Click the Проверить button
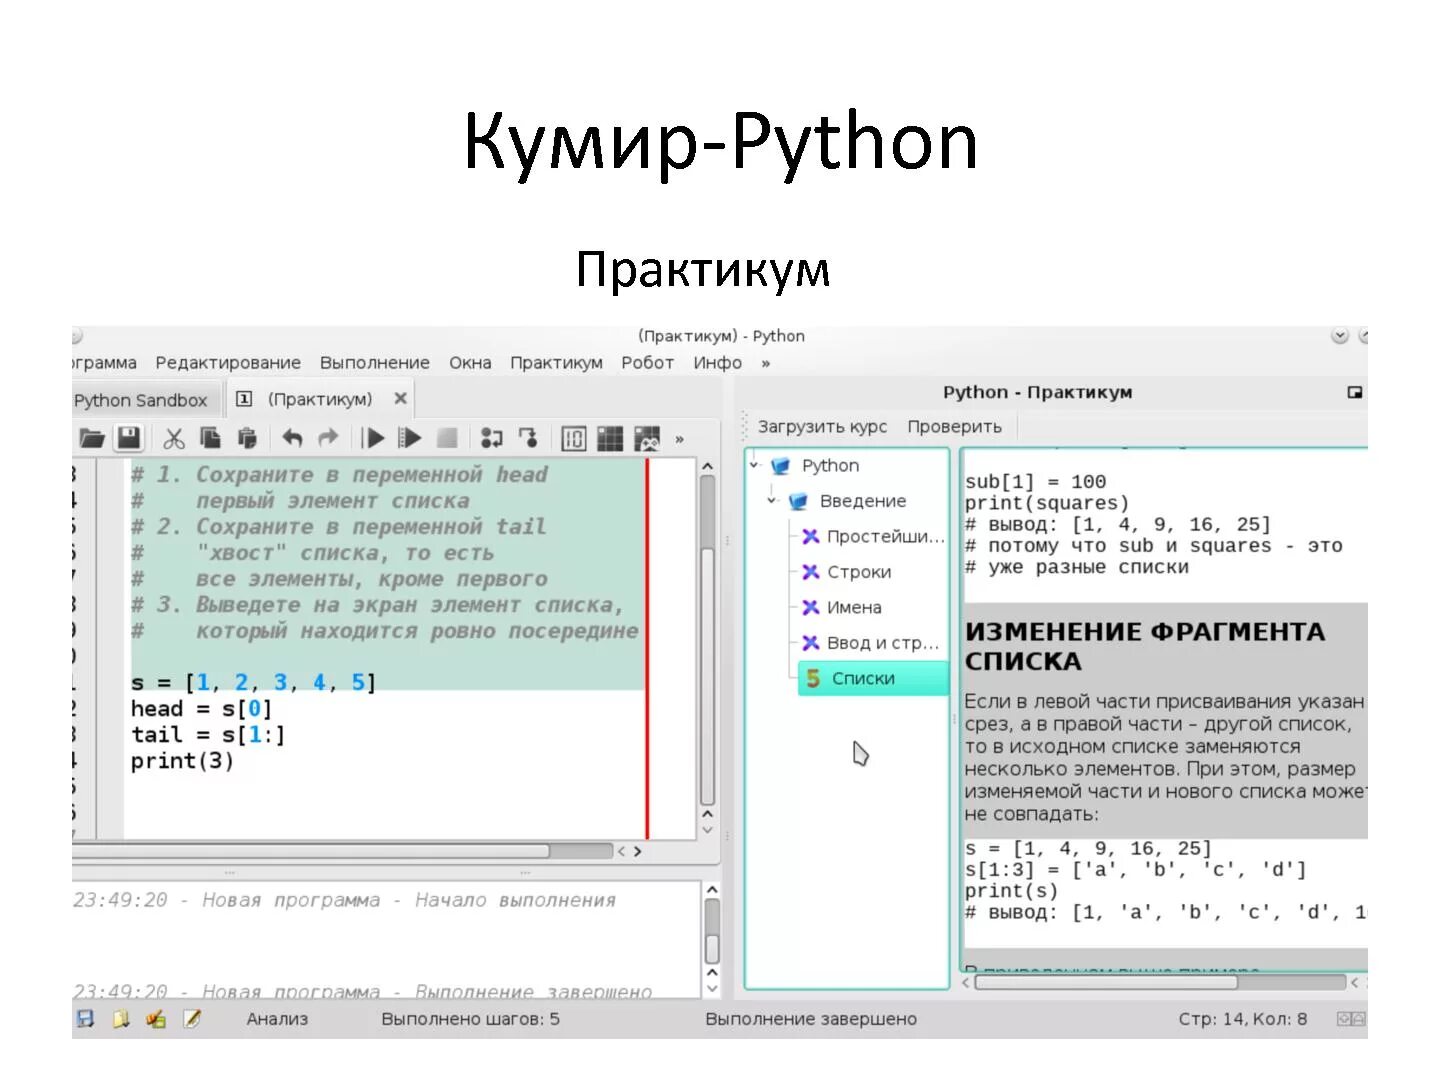Image resolution: width=1440 pixels, height=1080 pixels. click(x=954, y=427)
